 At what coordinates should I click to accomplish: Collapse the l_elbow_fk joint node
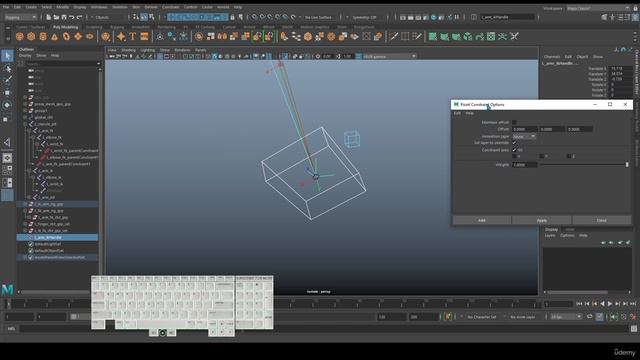[33, 138]
